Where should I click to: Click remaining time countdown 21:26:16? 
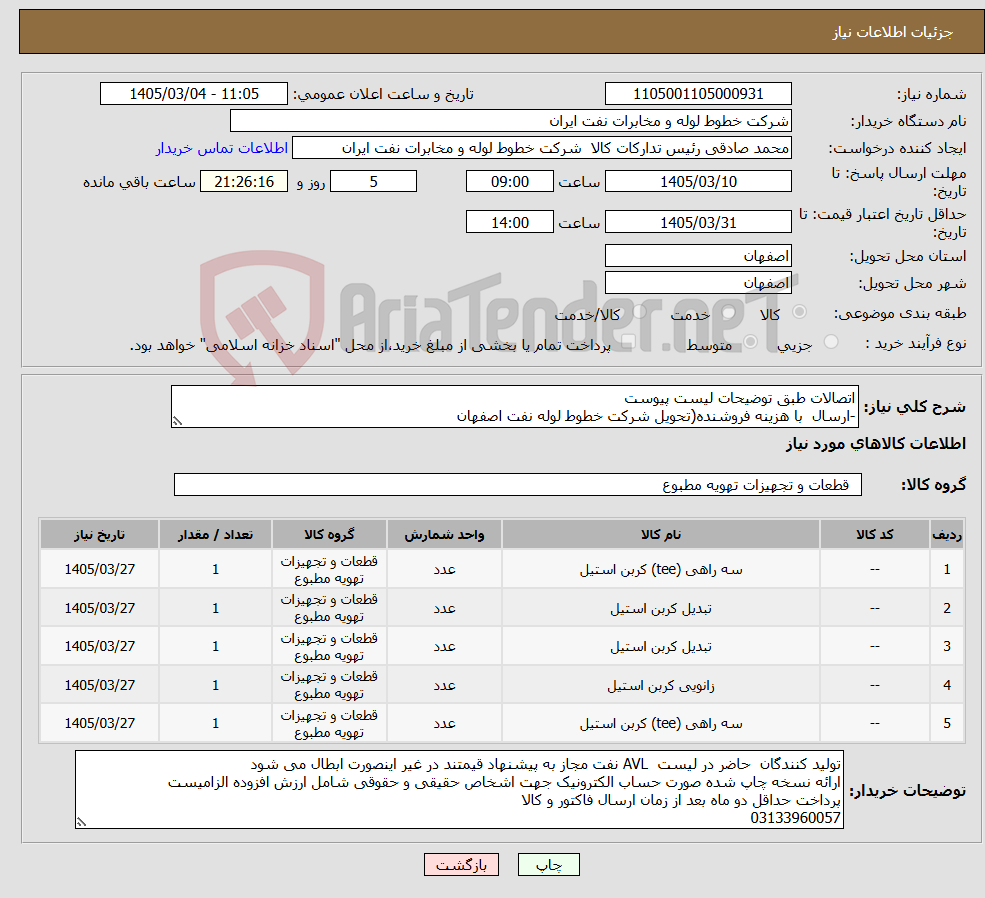click(244, 181)
